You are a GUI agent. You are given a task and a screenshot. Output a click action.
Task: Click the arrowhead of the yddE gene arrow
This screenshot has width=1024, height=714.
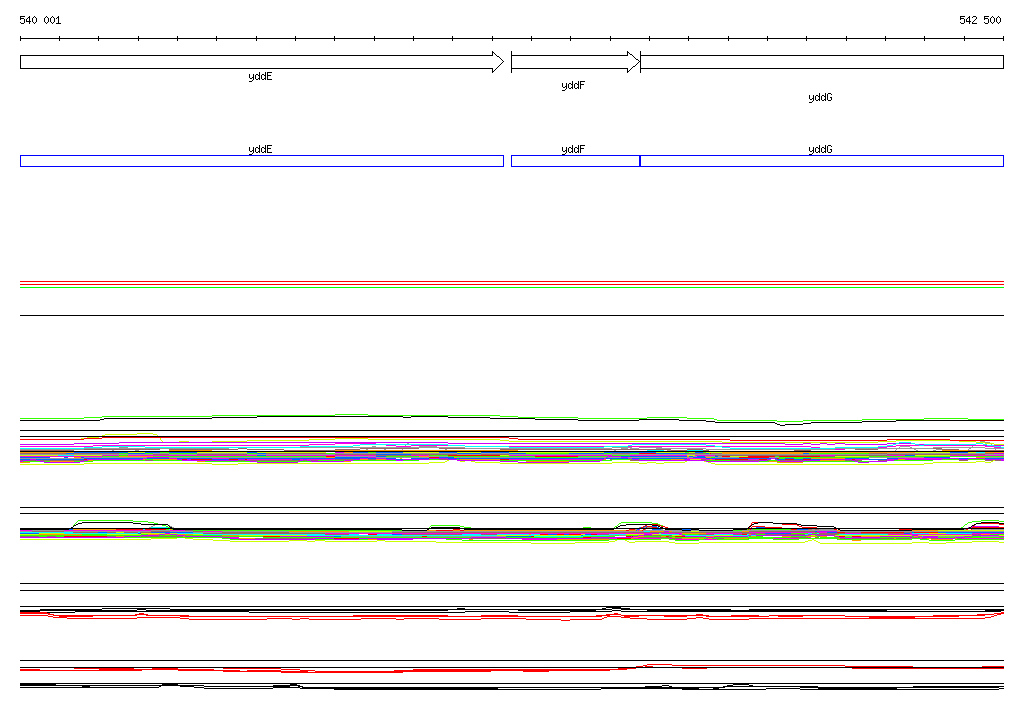click(x=497, y=62)
